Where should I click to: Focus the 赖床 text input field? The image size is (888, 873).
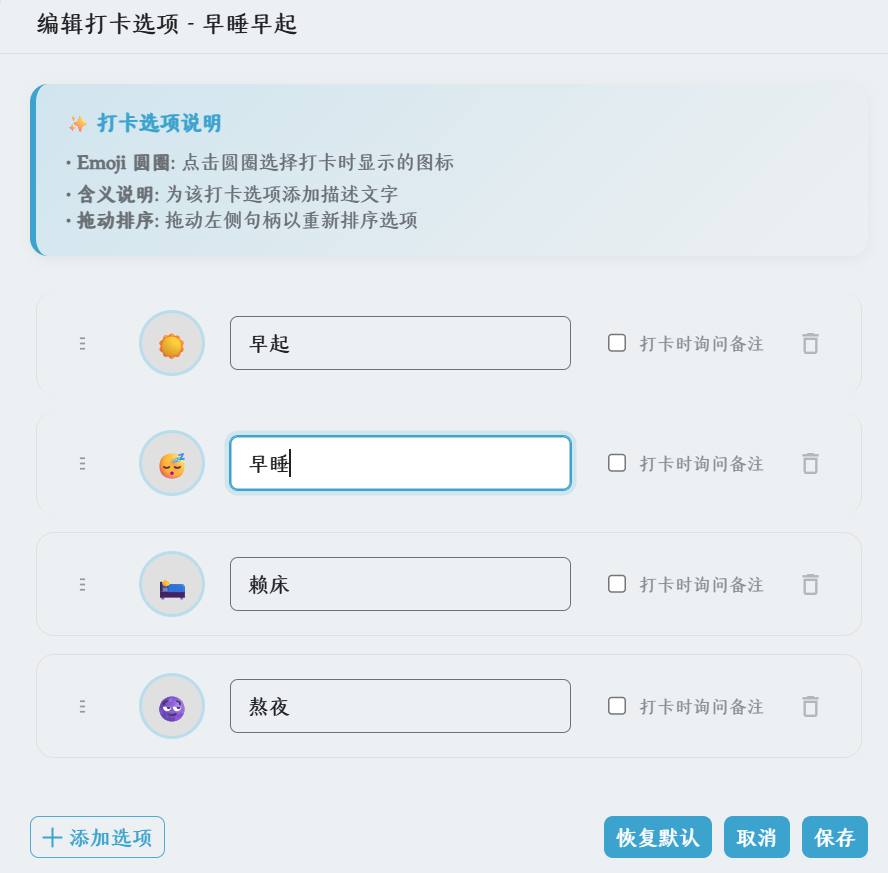point(400,584)
